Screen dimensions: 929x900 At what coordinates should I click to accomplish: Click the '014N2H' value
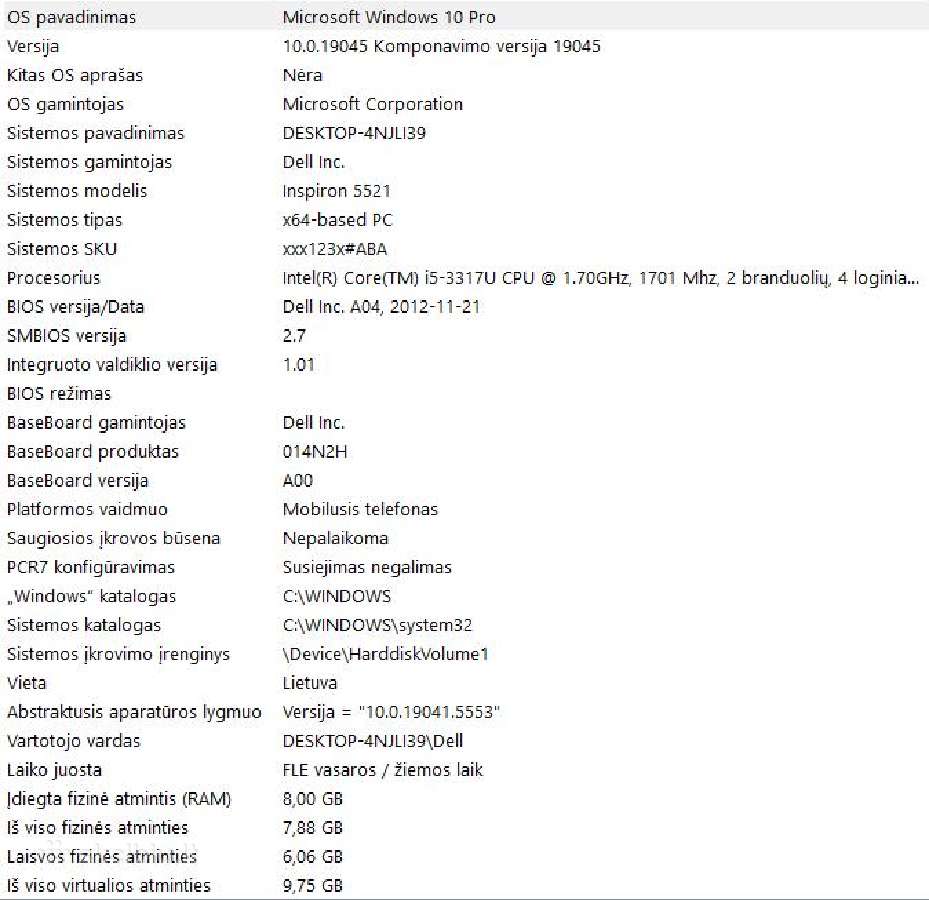[315, 452]
